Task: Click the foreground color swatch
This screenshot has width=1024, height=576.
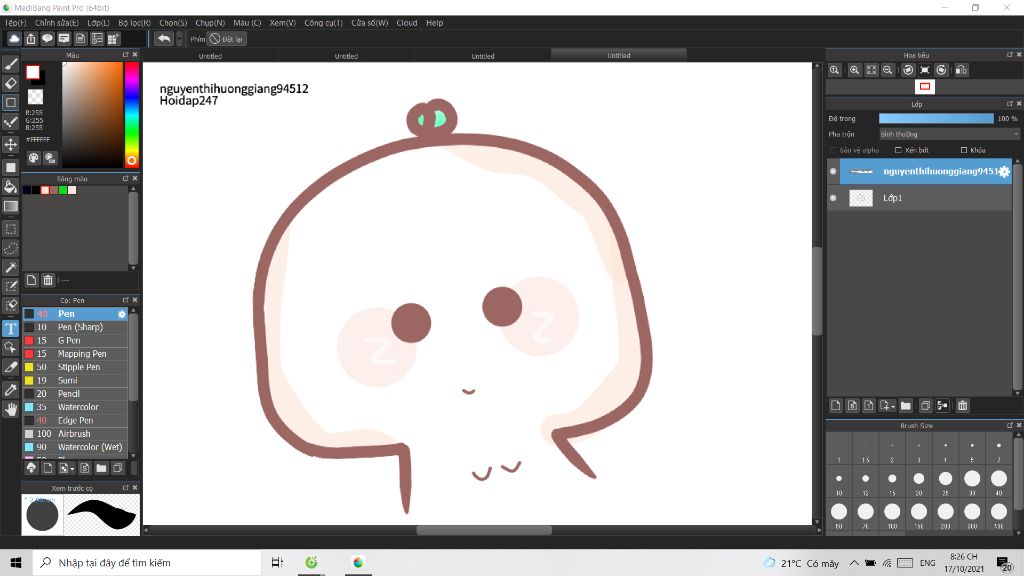Action: click(x=33, y=72)
